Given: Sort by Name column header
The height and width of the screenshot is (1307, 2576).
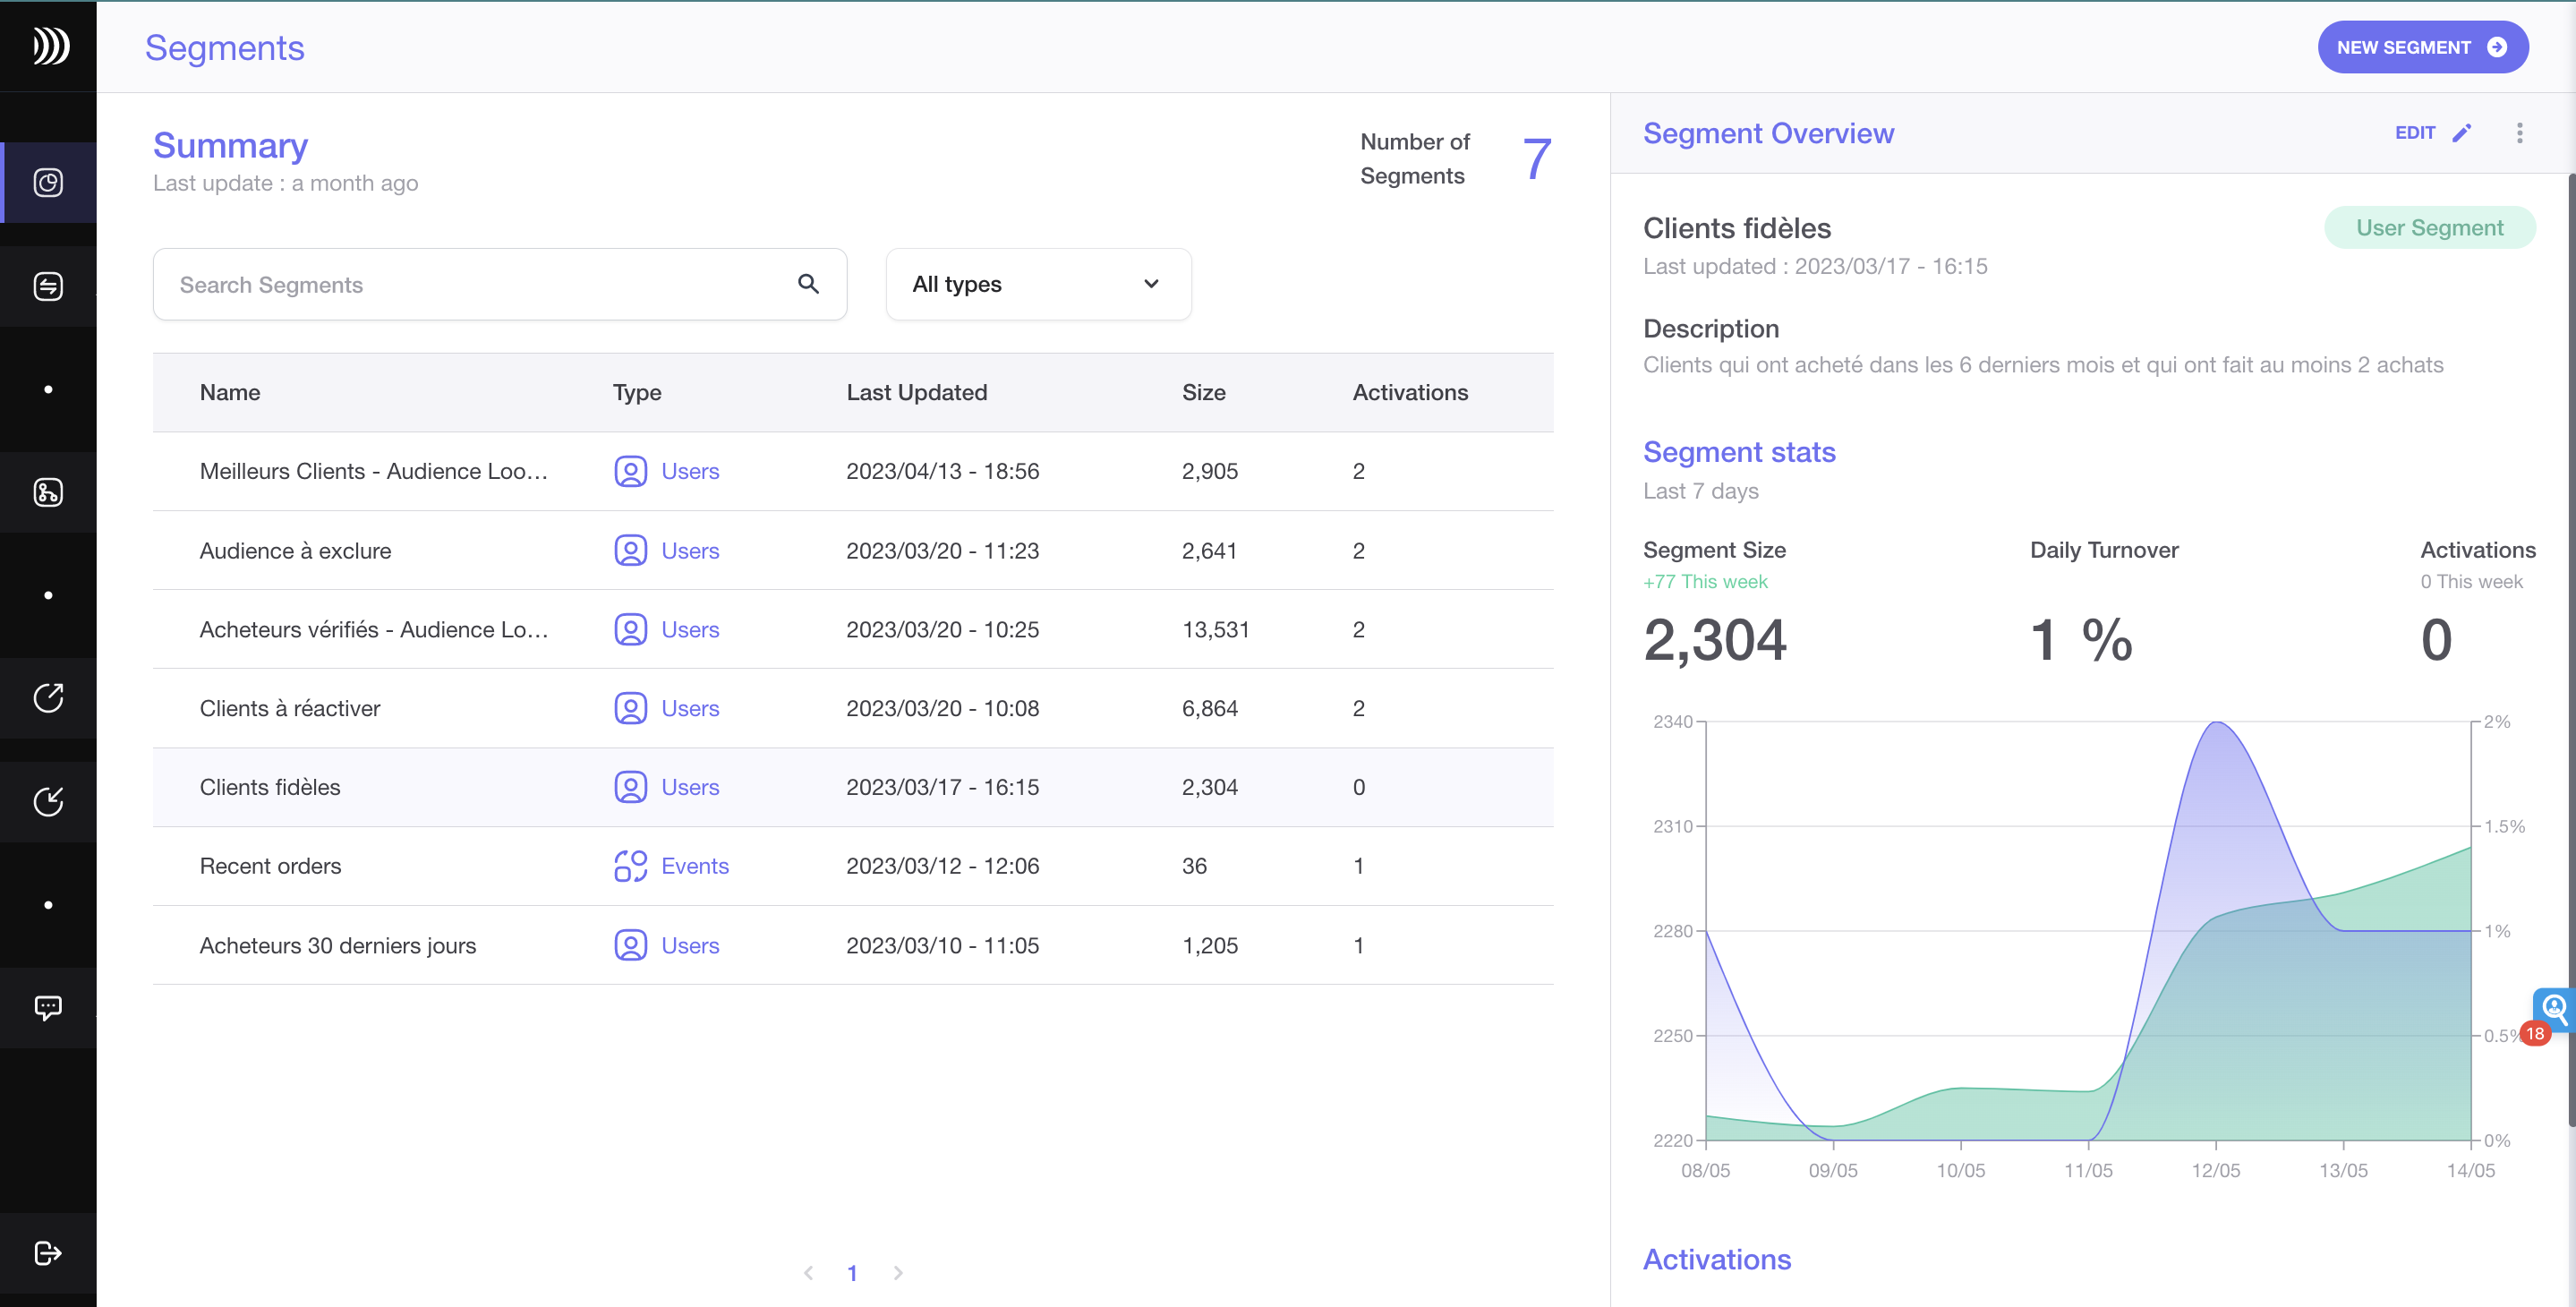Looking at the screenshot, I should click(x=230, y=392).
